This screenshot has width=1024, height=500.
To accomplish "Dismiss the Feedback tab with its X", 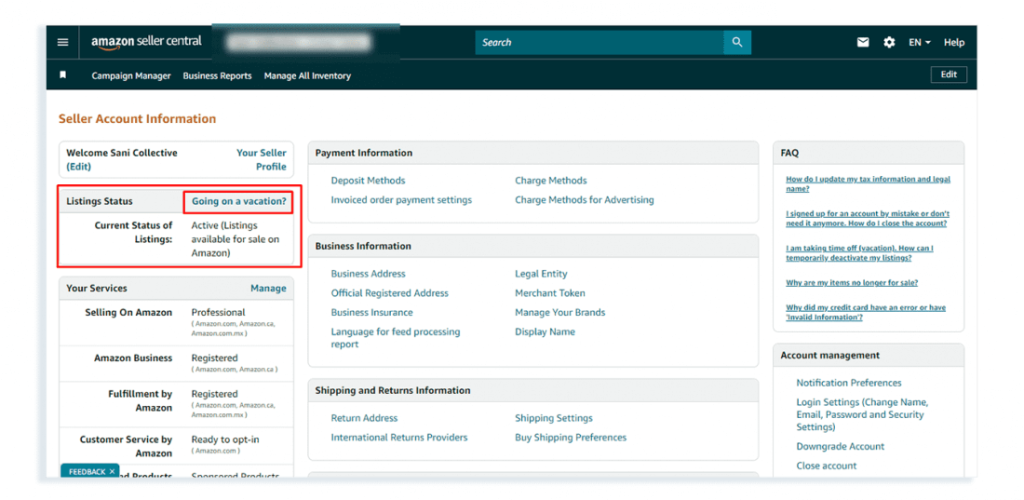I will pos(112,471).
